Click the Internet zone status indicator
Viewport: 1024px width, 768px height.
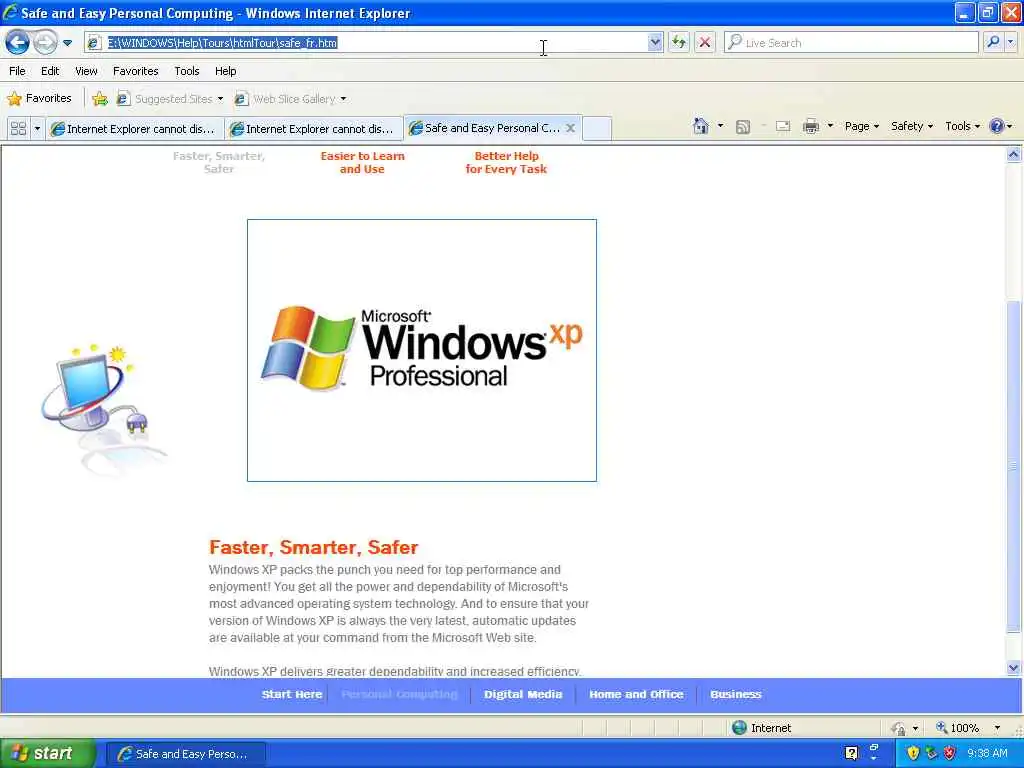[x=761, y=728]
